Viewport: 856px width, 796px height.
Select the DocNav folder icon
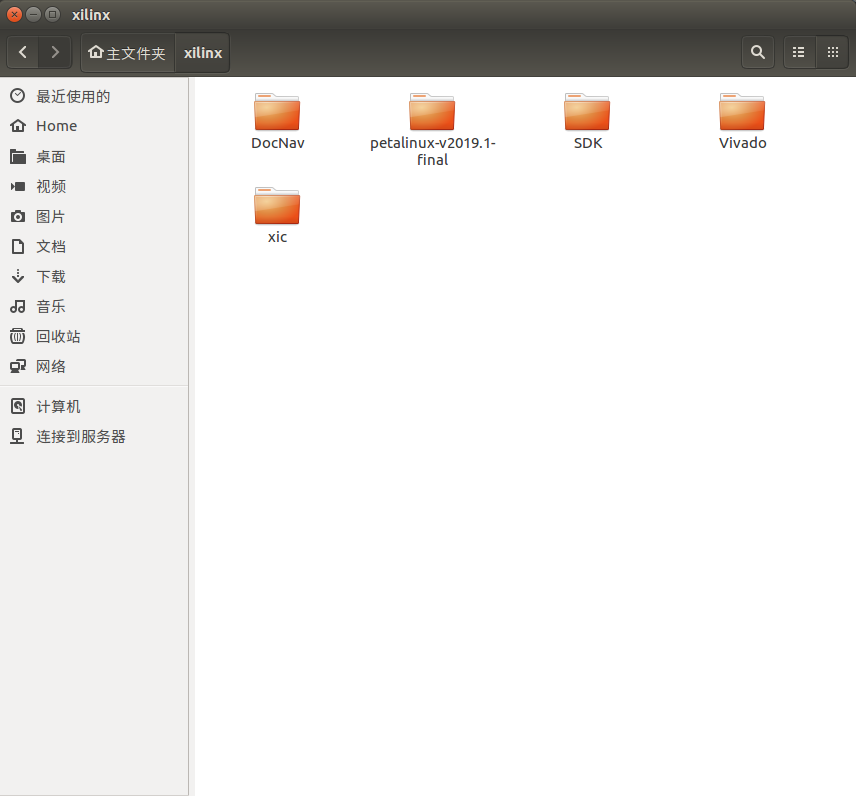(x=277, y=112)
